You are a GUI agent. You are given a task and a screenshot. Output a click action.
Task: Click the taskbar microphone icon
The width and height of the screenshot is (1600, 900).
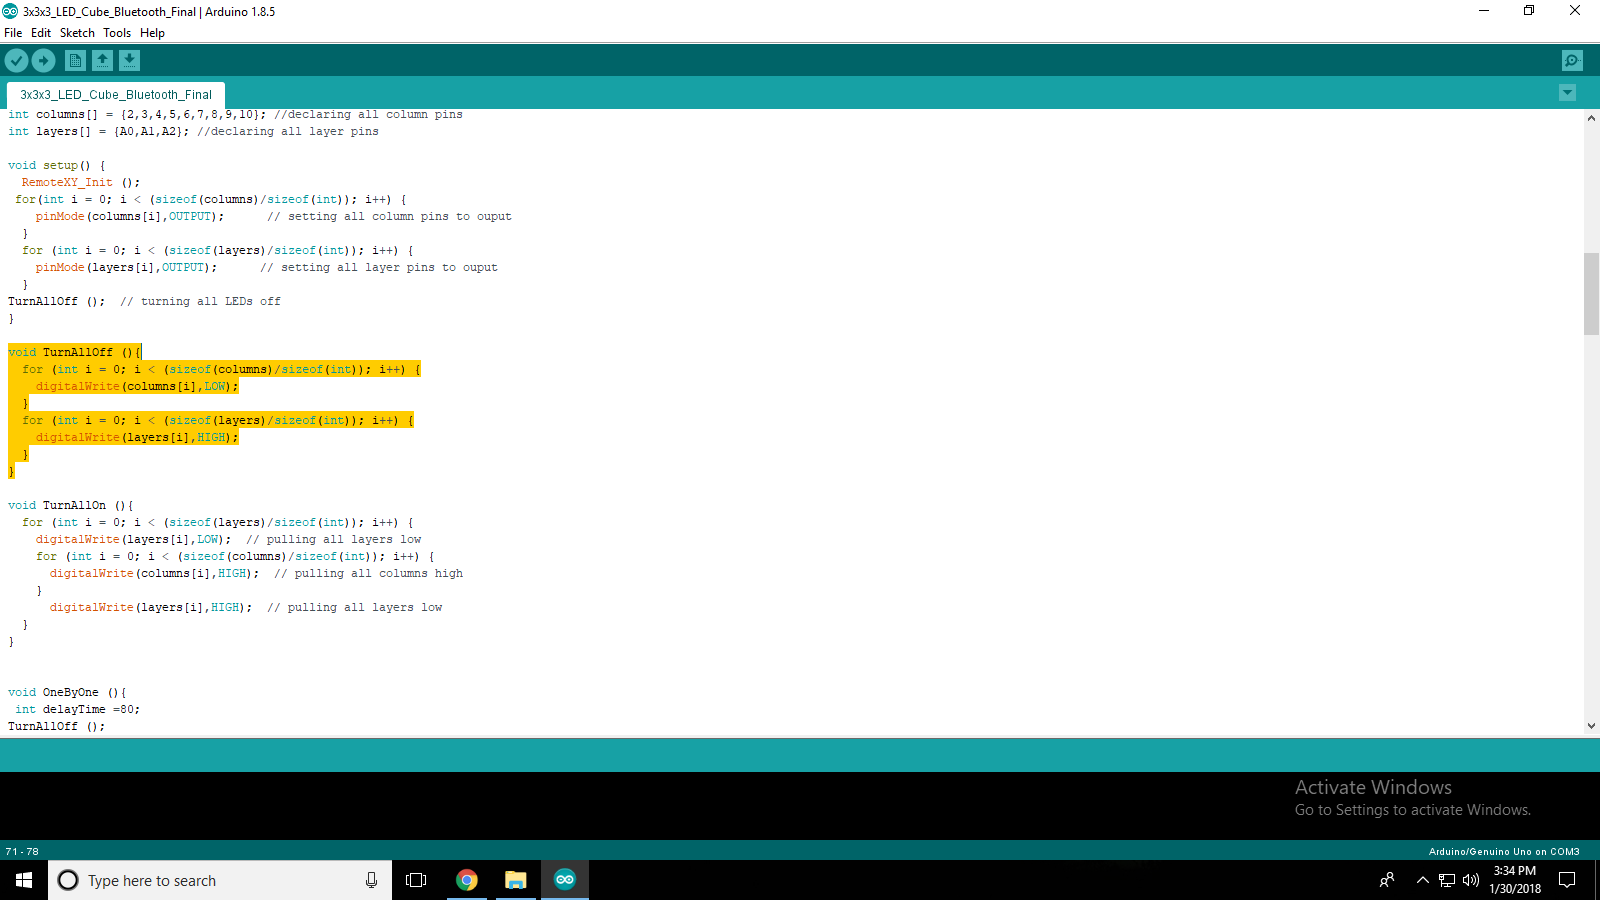coord(371,880)
